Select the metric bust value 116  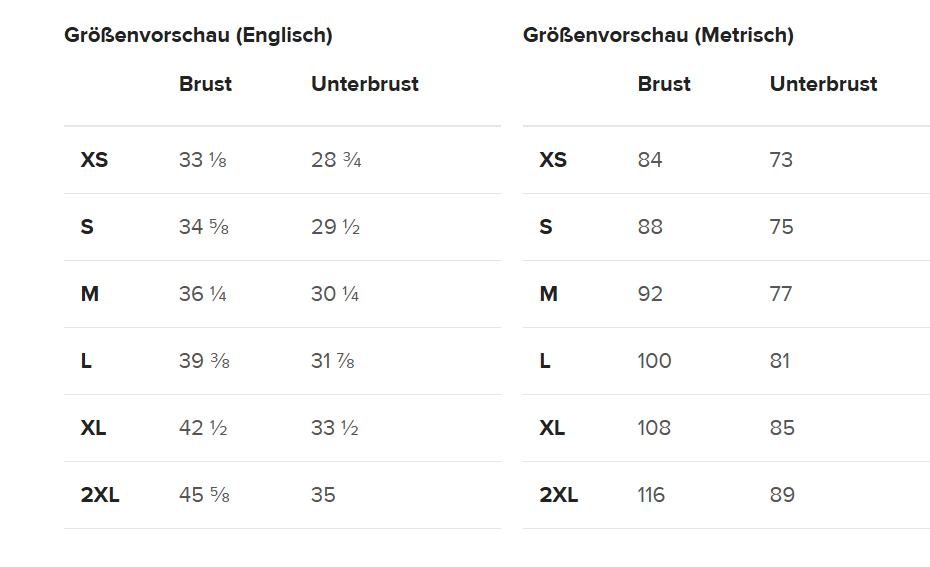651,495
